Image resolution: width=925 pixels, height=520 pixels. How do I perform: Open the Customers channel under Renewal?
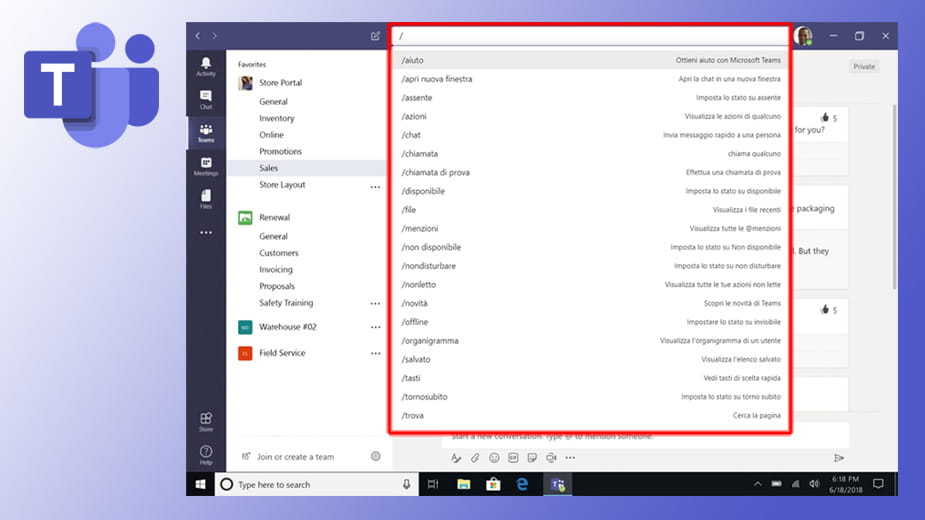pyautogui.click(x=278, y=253)
